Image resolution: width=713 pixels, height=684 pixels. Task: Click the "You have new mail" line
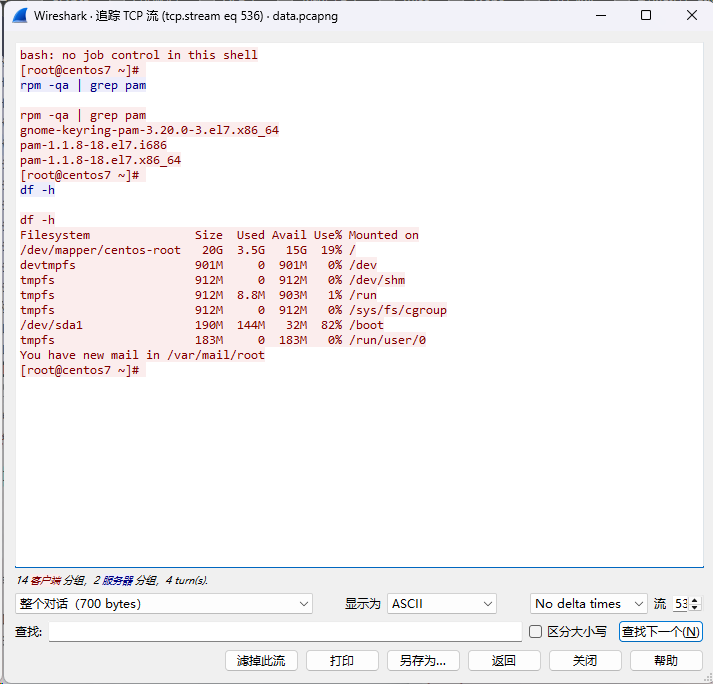tap(142, 355)
